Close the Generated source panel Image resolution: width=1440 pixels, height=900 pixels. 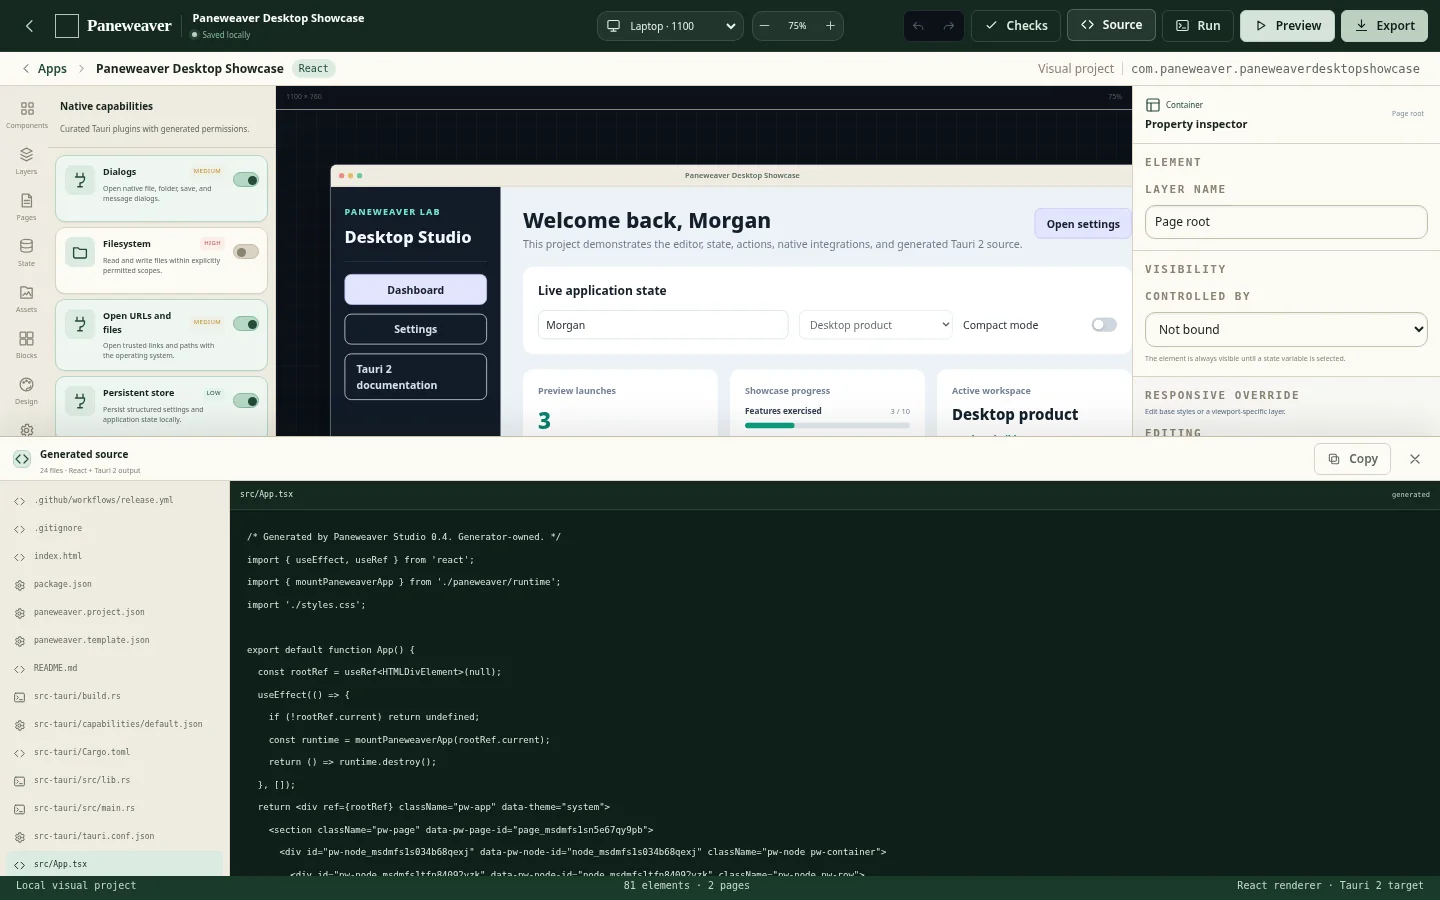[1415, 459]
